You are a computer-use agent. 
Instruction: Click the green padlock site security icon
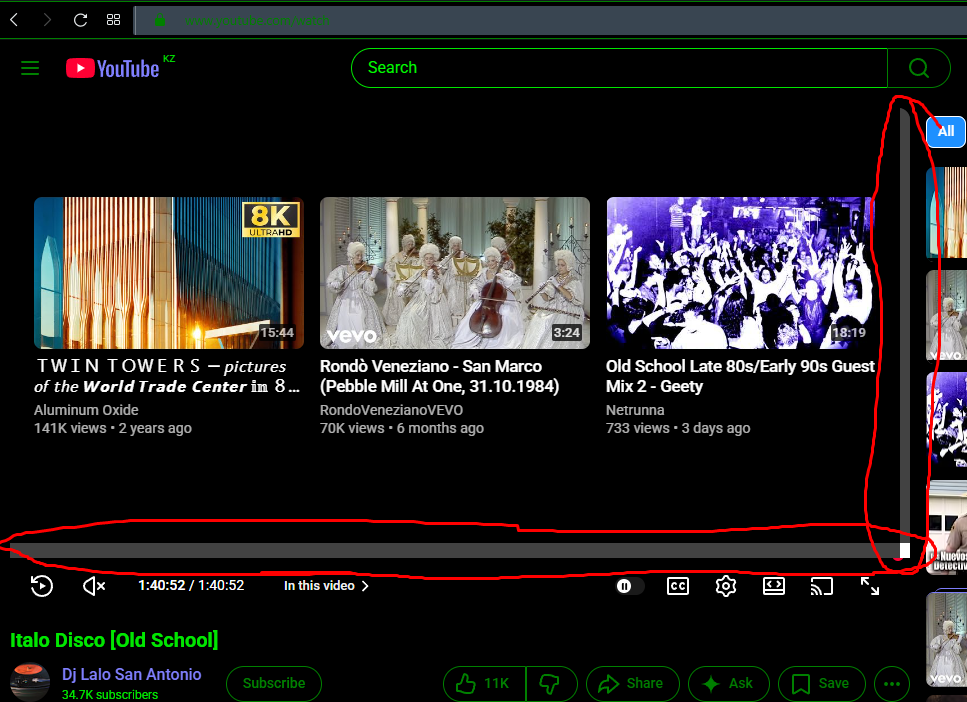160,20
